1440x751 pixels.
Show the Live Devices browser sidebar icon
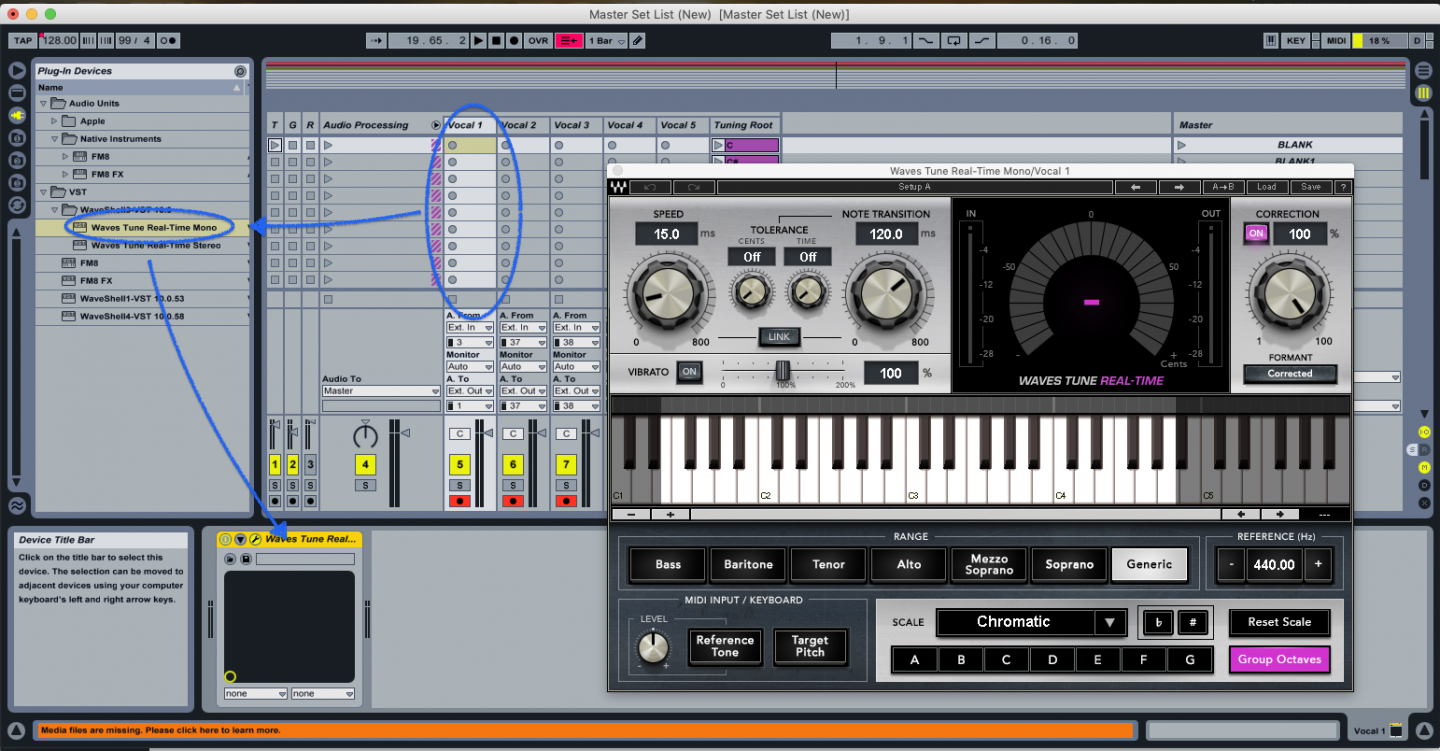click(x=16, y=93)
